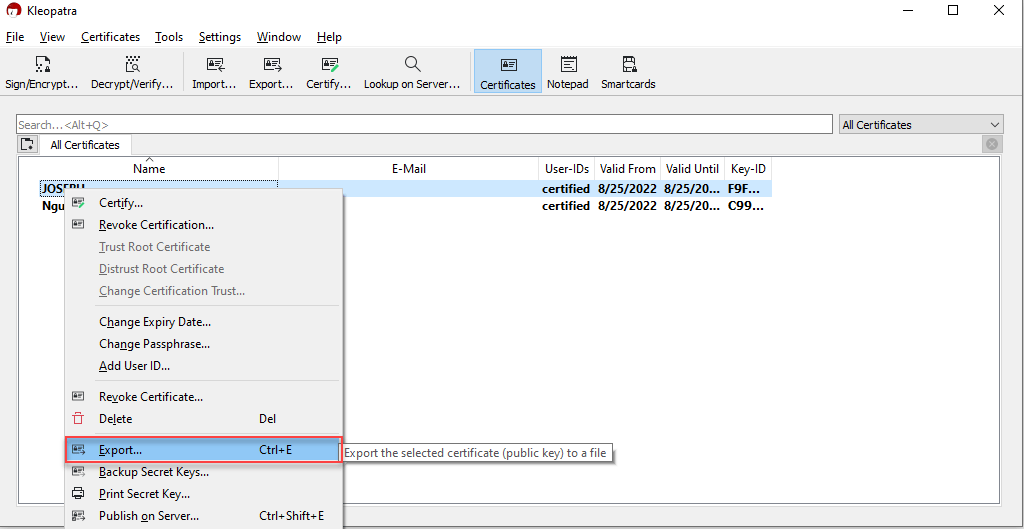Close the current tab using the gray X
The image size is (1024, 529).
991,145
